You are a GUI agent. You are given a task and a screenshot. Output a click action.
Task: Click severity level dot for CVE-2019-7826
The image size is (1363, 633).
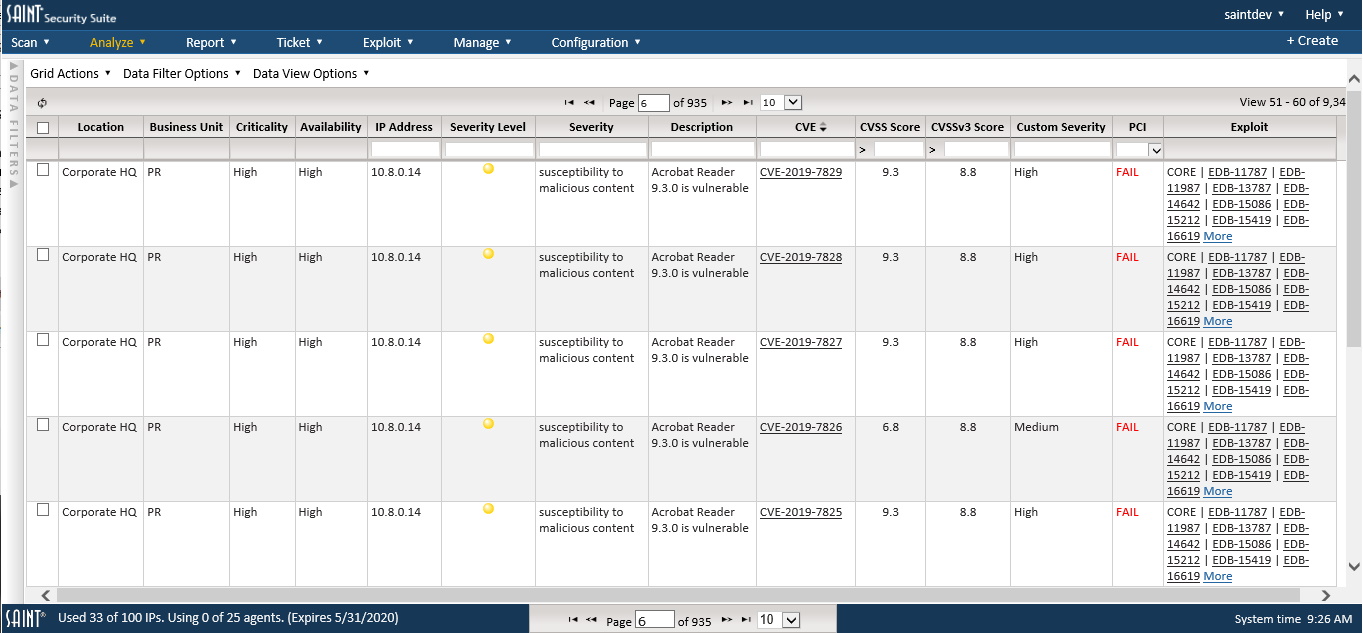488,424
